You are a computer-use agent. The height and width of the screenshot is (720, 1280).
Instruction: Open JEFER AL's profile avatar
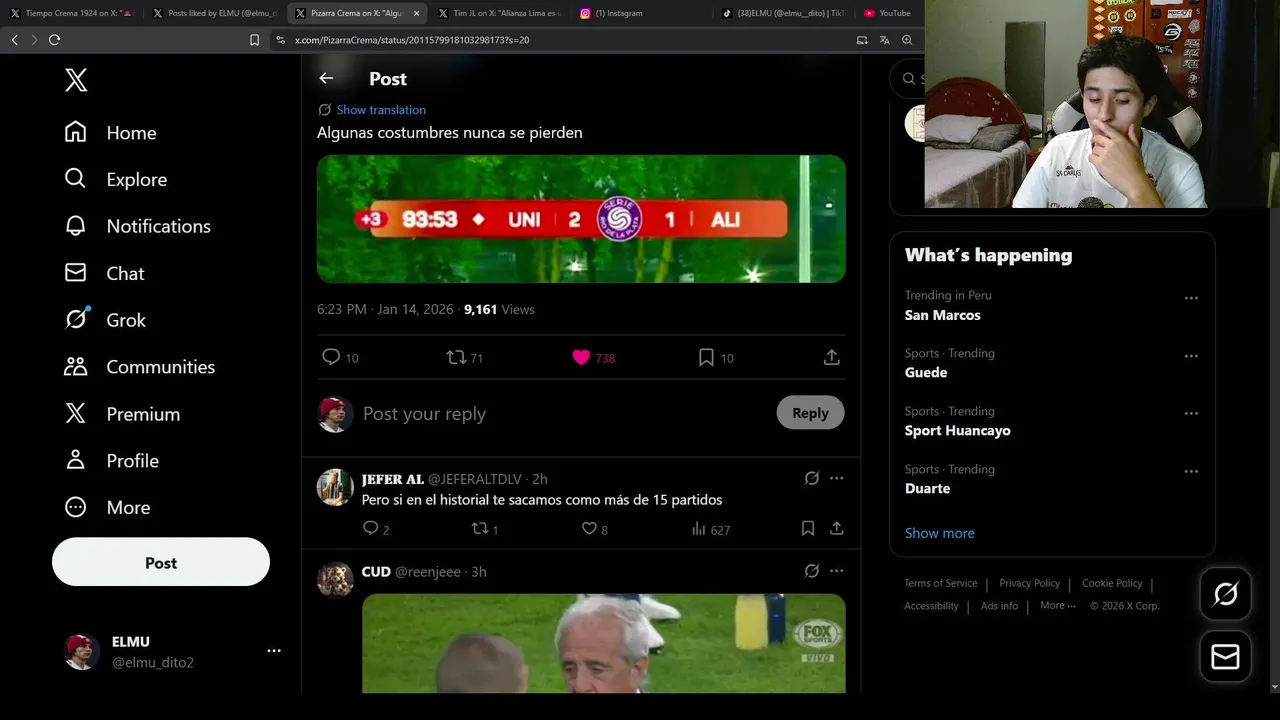click(x=335, y=487)
